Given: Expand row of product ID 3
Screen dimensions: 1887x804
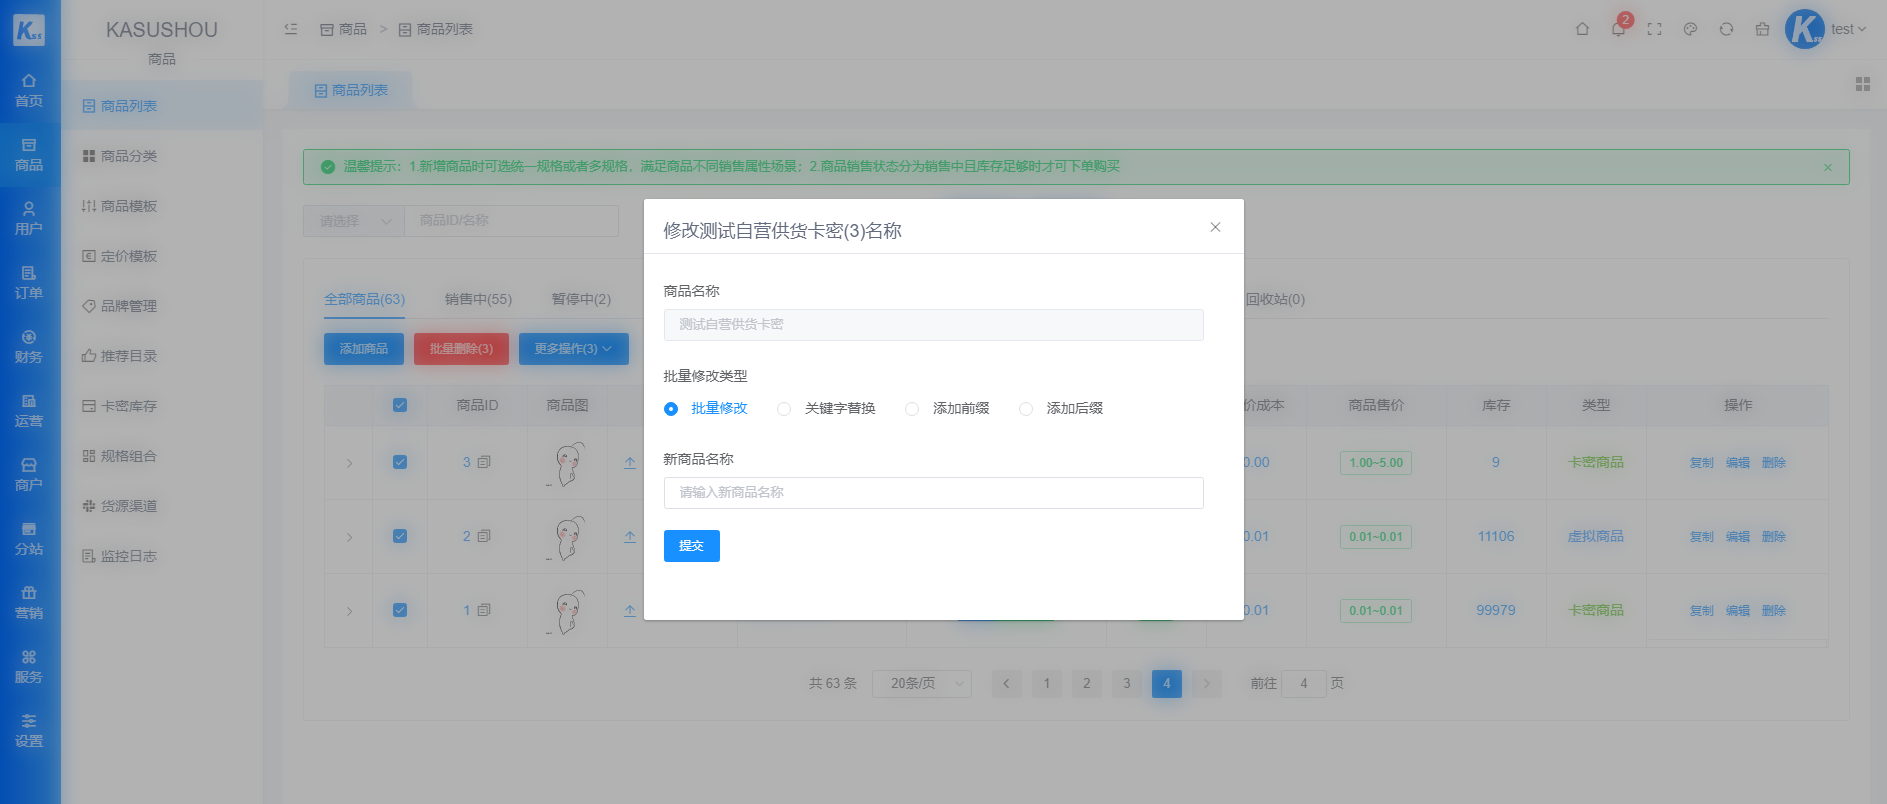Looking at the screenshot, I should (349, 463).
